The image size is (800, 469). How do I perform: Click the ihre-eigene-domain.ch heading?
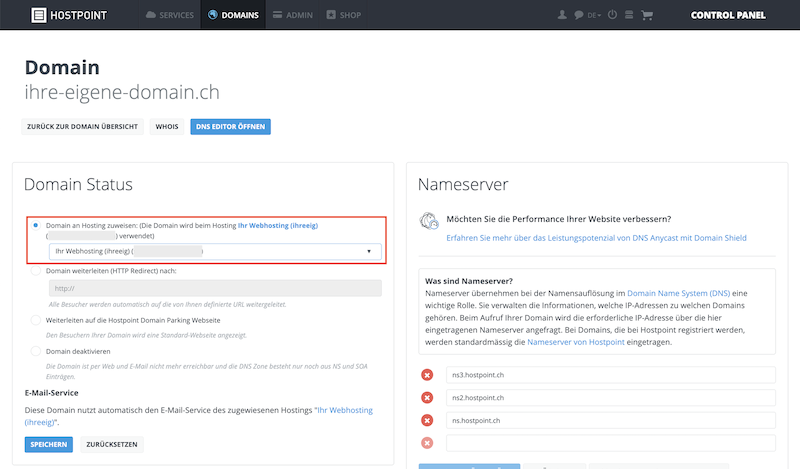[x=122, y=92]
